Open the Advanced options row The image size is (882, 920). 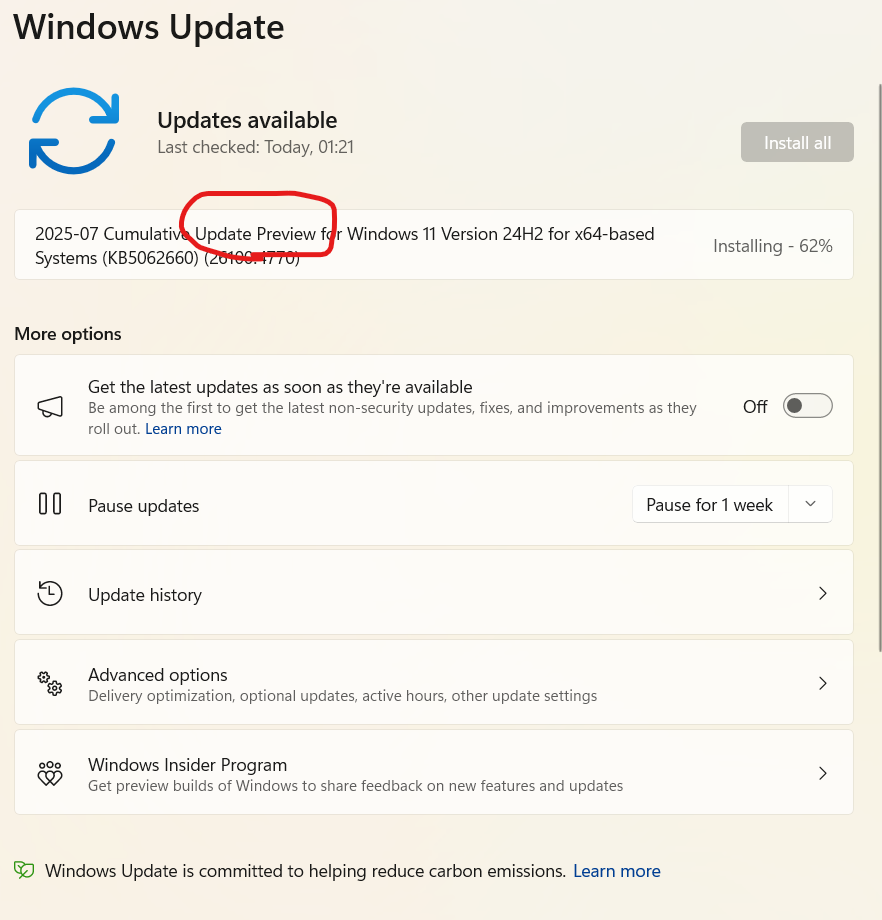click(x=434, y=682)
